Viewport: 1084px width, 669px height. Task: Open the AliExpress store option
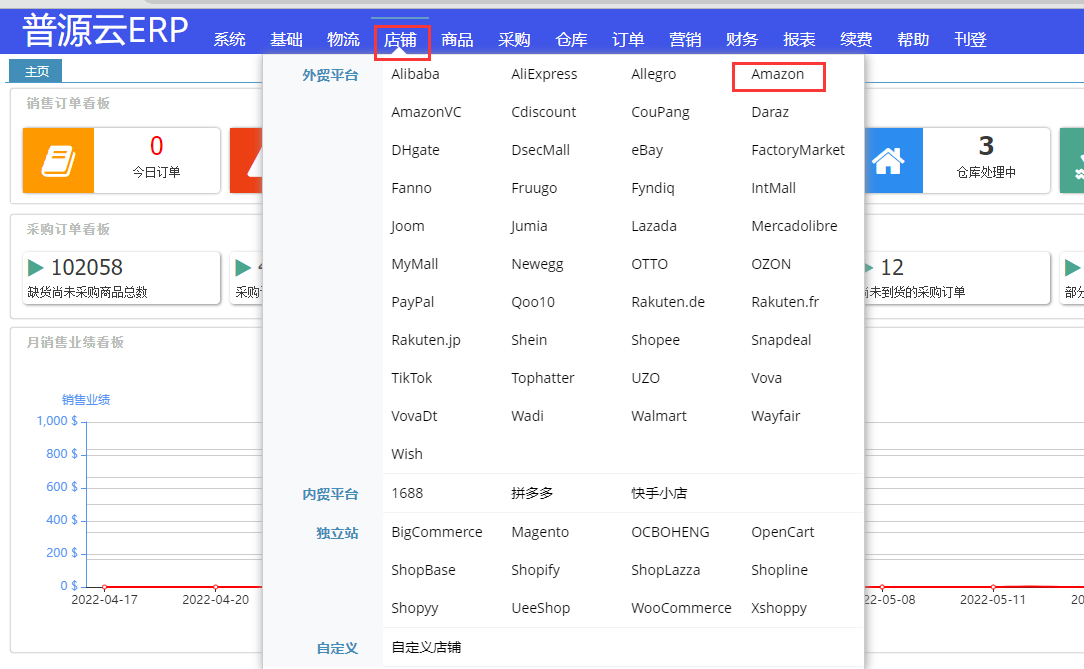pyautogui.click(x=544, y=75)
